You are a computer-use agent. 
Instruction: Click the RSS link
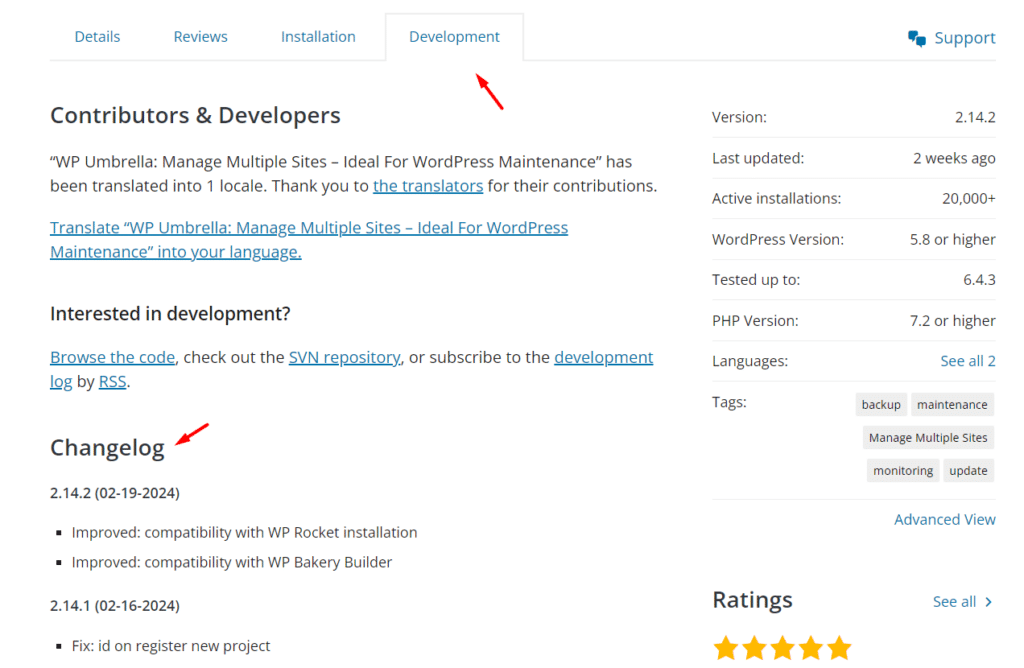[x=112, y=381]
